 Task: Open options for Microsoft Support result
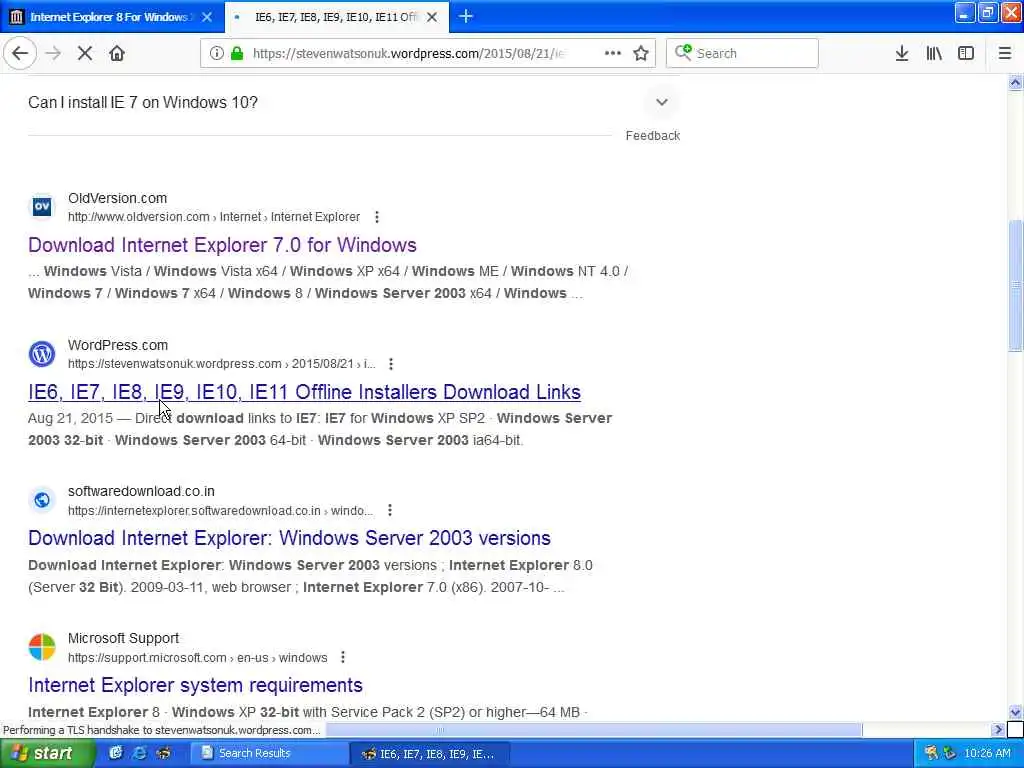click(x=343, y=658)
